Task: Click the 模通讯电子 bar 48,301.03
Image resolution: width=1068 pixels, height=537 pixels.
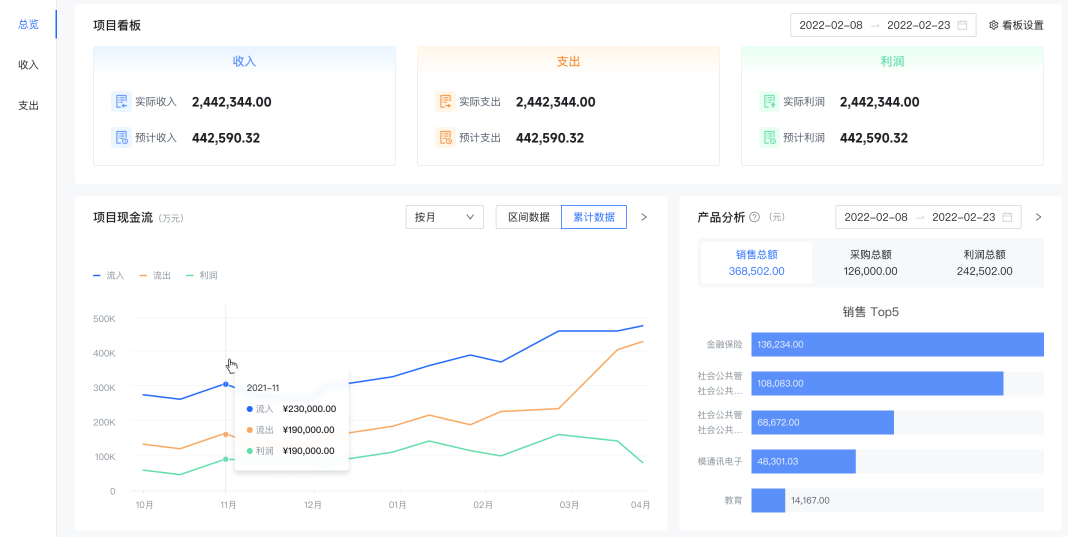Action: coord(803,461)
